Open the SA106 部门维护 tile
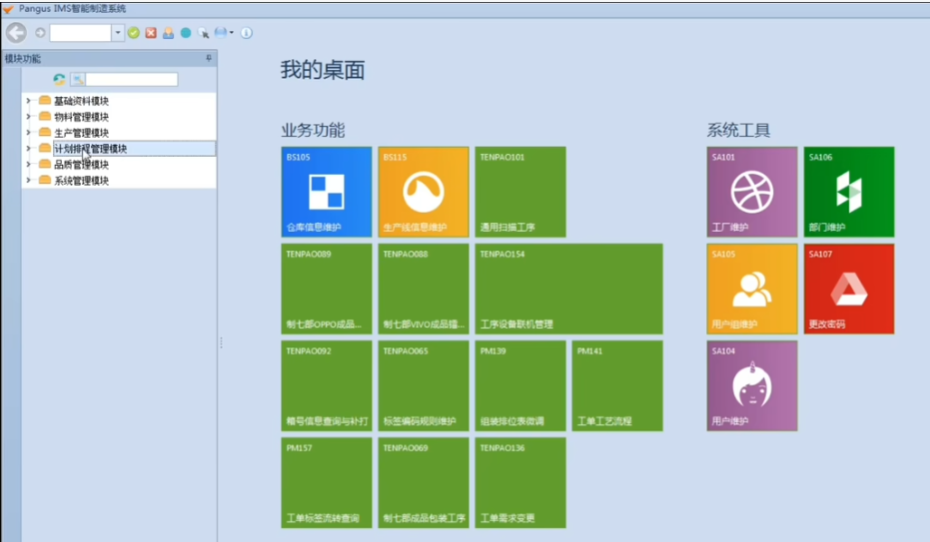 [849, 192]
